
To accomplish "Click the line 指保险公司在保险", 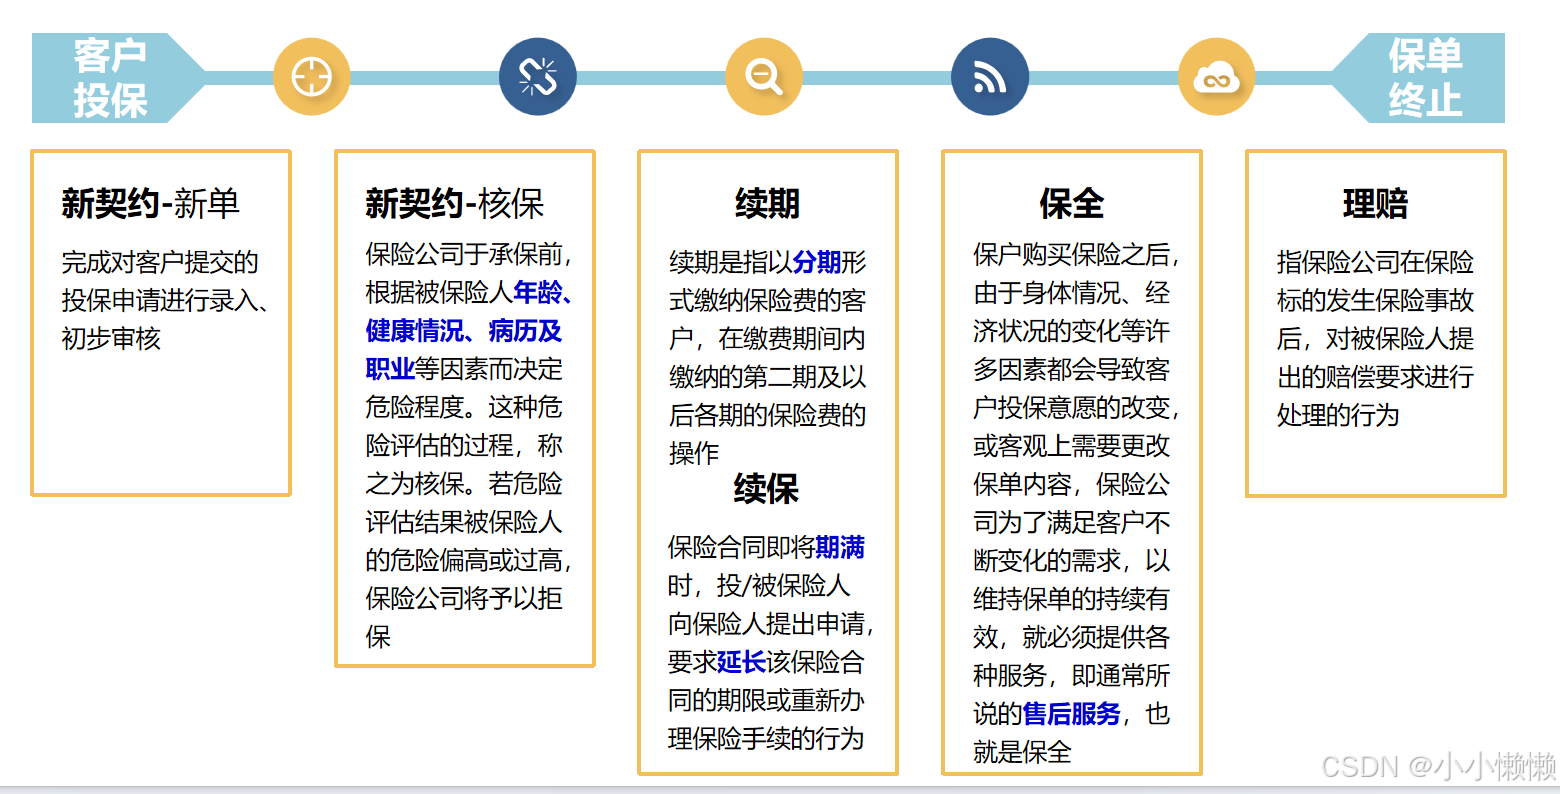I will coord(1375,262).
